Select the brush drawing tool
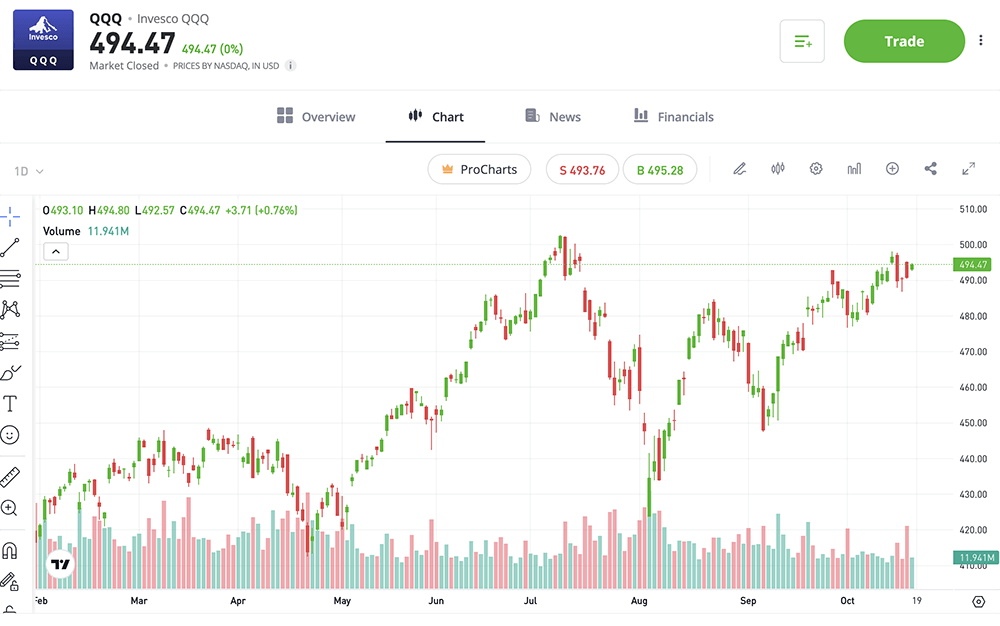The image size is (1000, 626). [12, 372]
